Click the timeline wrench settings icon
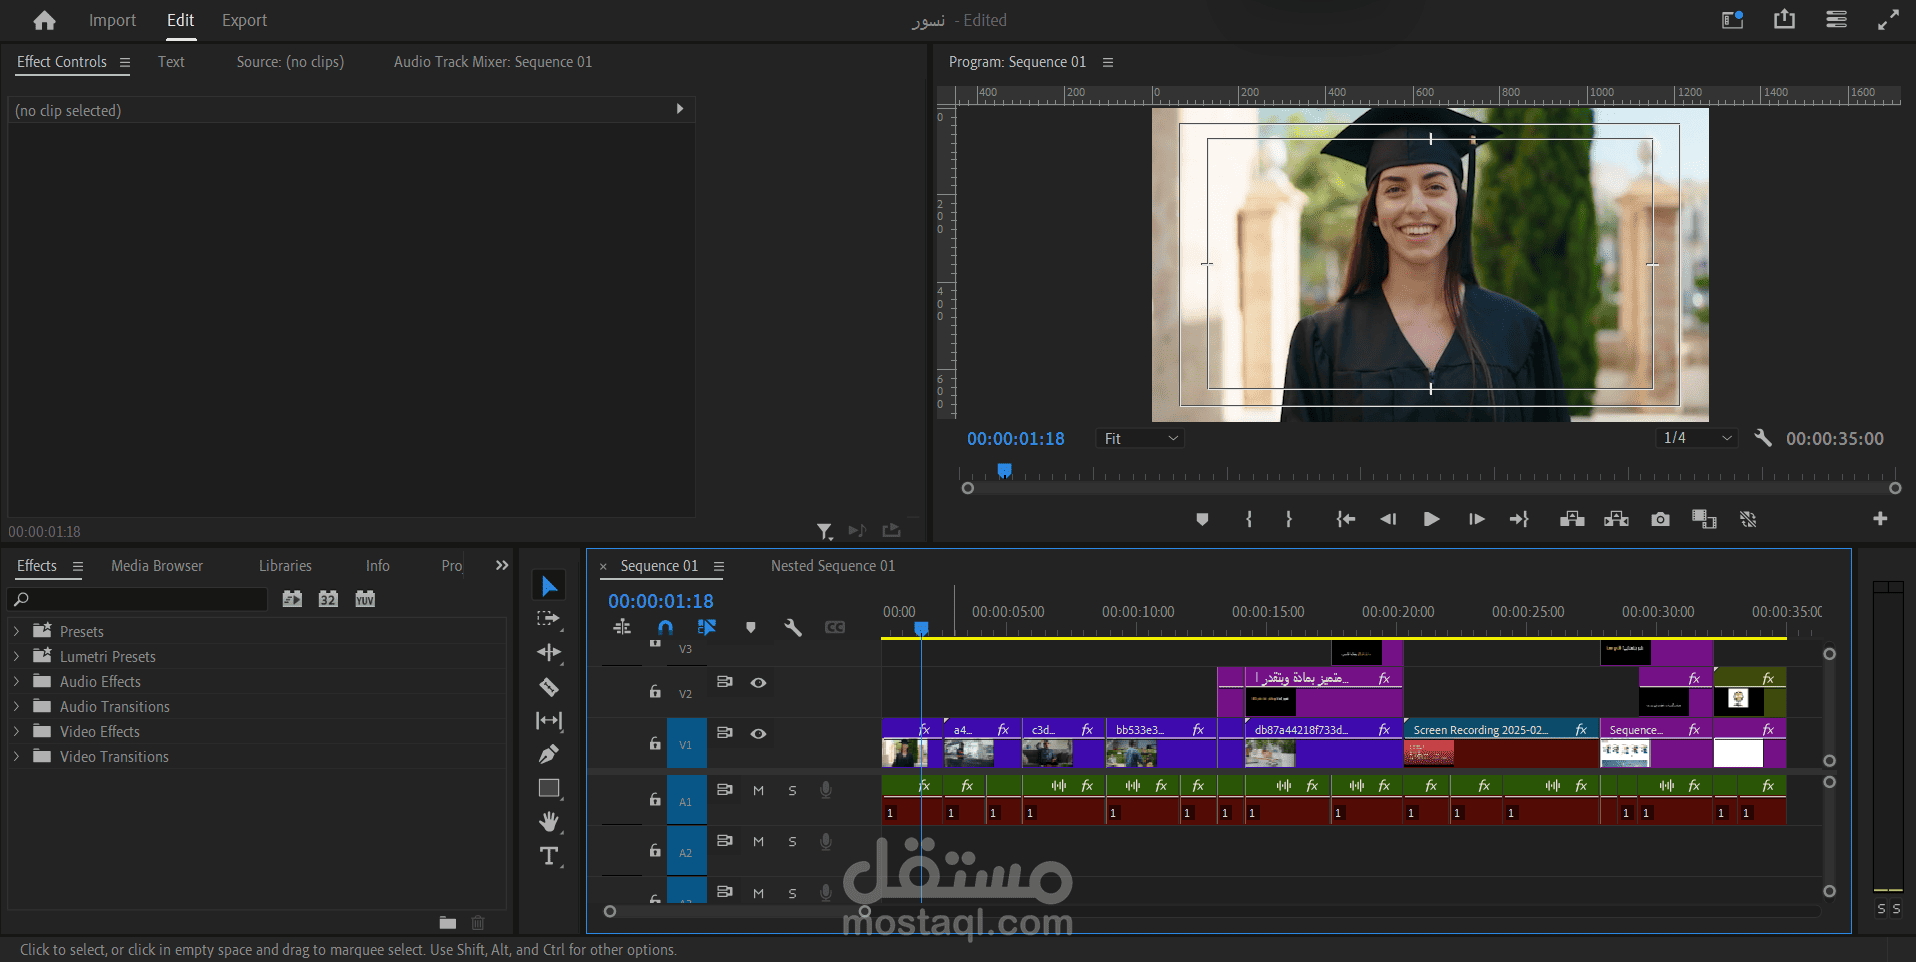Screen dimensions: 1916x962 tap(793, 628)
